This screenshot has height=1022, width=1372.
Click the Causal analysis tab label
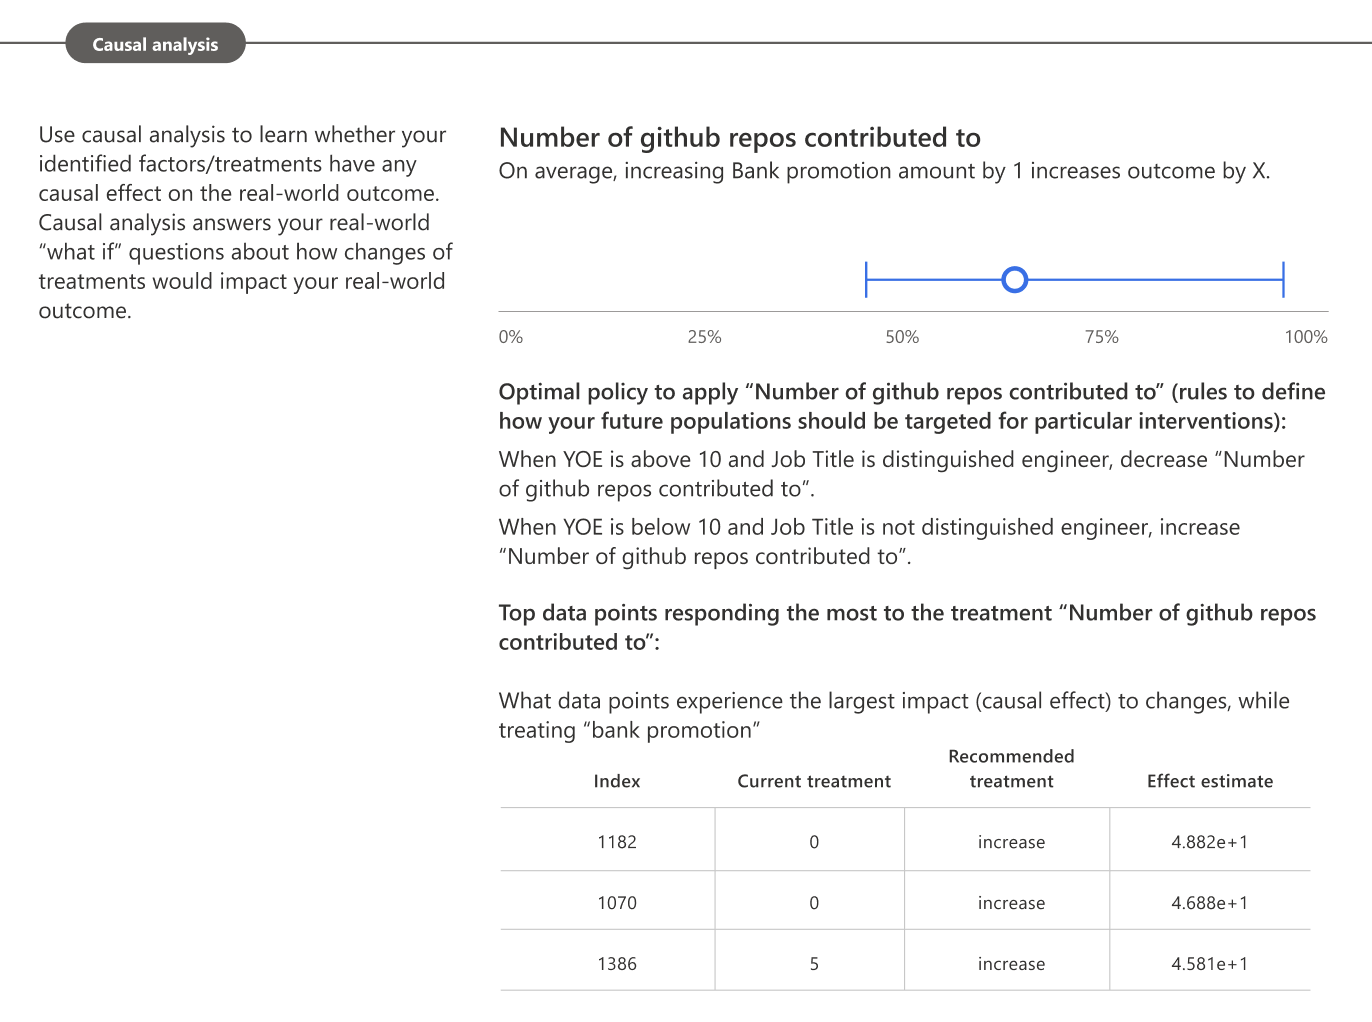(155, 44)
